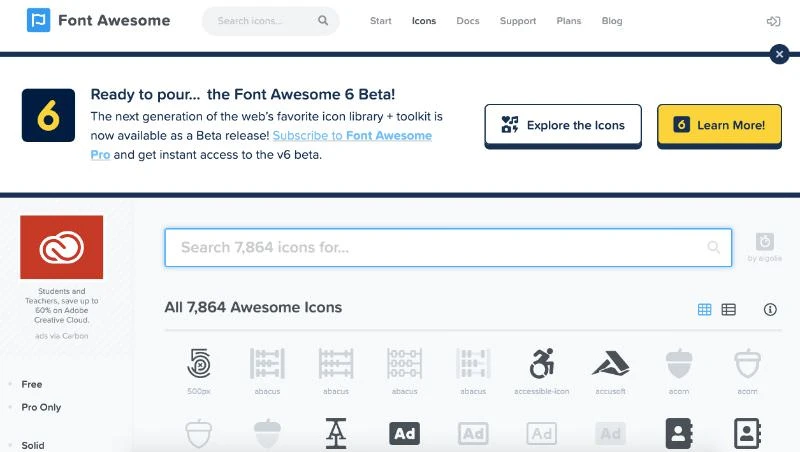Click magnifier in the top search box
Screen dimensions: 800x452
click(323, 21)
